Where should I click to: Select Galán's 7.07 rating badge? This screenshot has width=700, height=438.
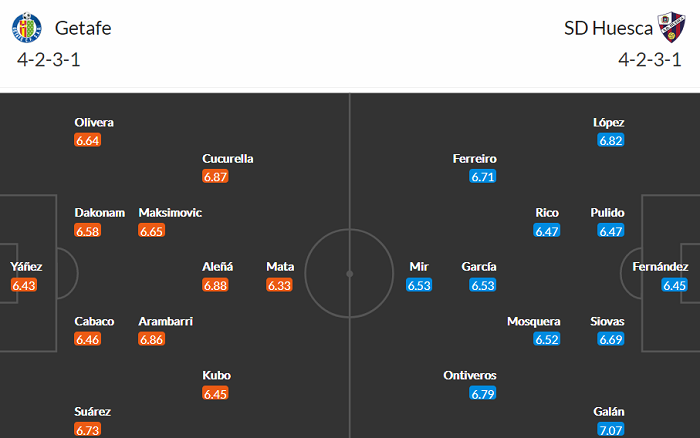coord(611,429)
